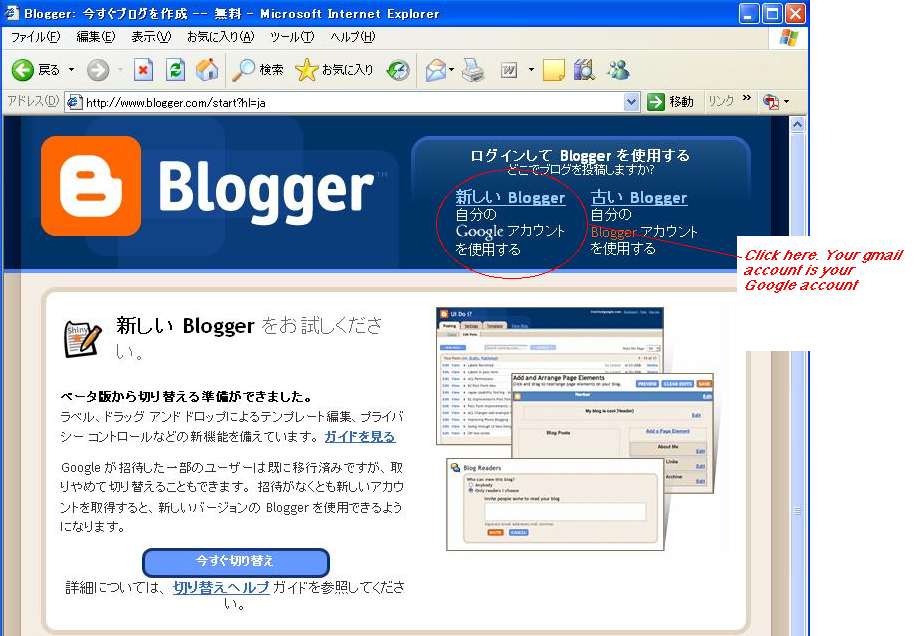This screenshot has width=915, height=636.
Task: Click the 古い Blogger login link
Action: 638,197
